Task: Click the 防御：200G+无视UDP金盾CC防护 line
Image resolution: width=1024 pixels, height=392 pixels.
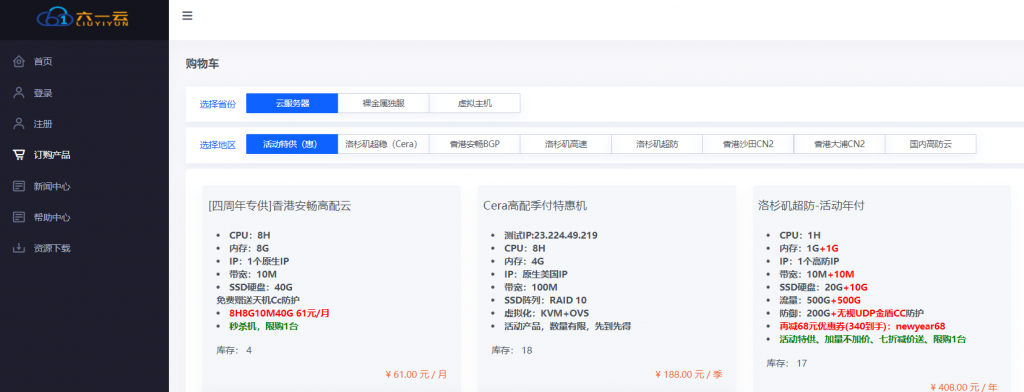Action: point(852,313)
